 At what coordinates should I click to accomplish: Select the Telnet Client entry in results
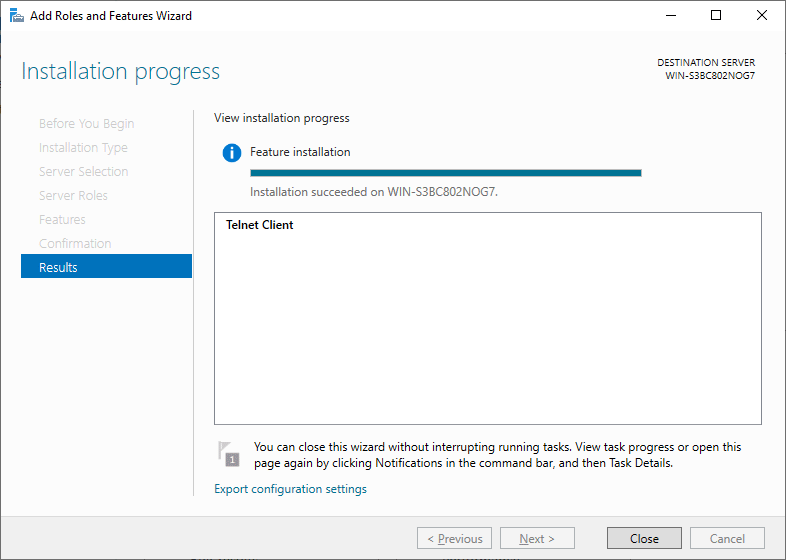coord(259,225)
